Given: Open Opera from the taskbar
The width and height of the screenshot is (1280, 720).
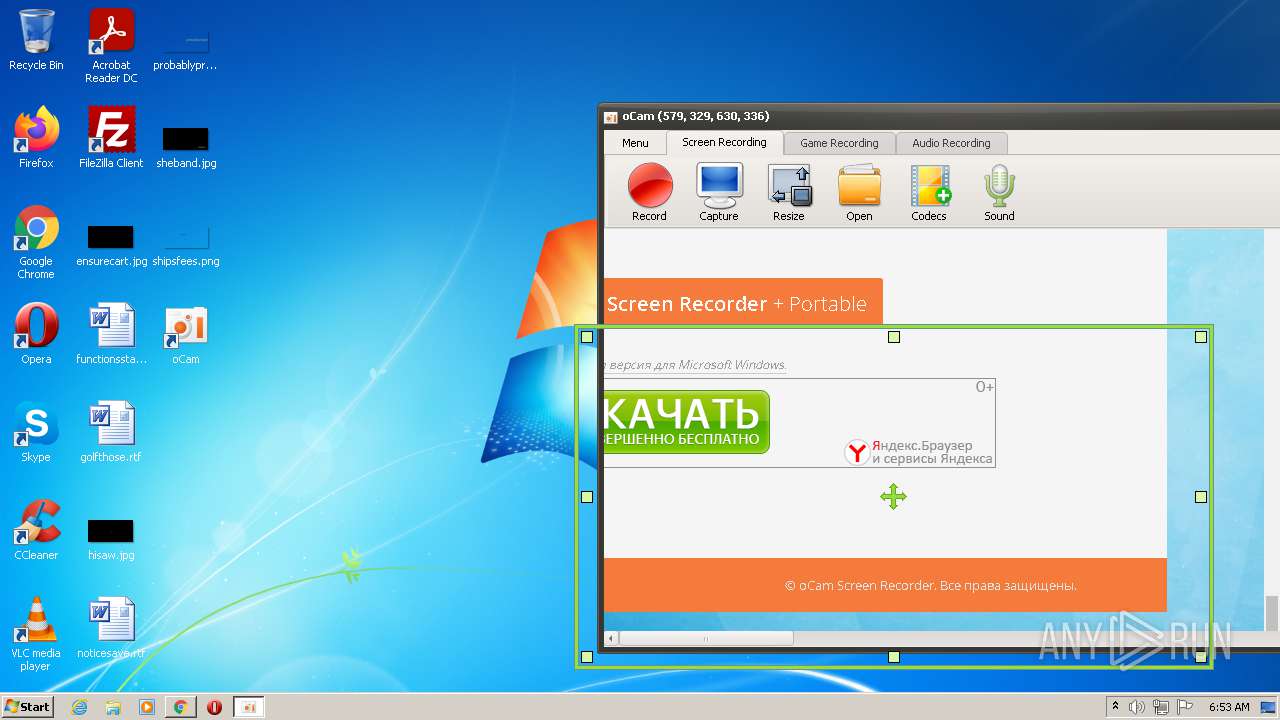Looking at the screenshot, I should [214, 707].
